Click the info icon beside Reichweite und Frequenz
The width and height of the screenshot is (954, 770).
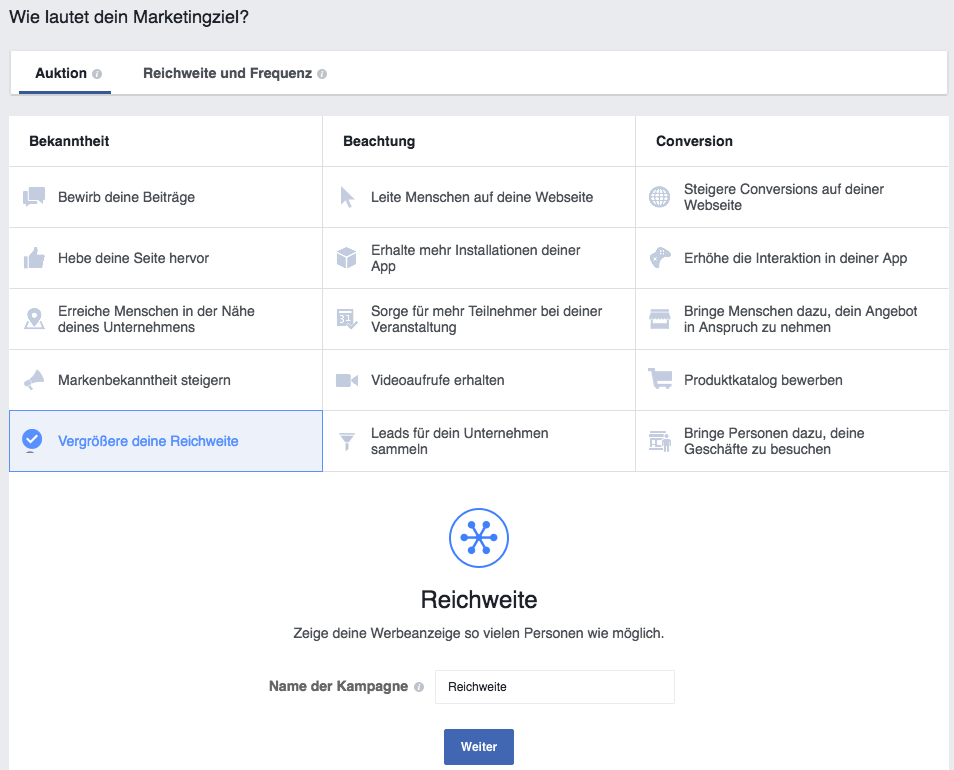pyautogui.click(x=322, y=74)
